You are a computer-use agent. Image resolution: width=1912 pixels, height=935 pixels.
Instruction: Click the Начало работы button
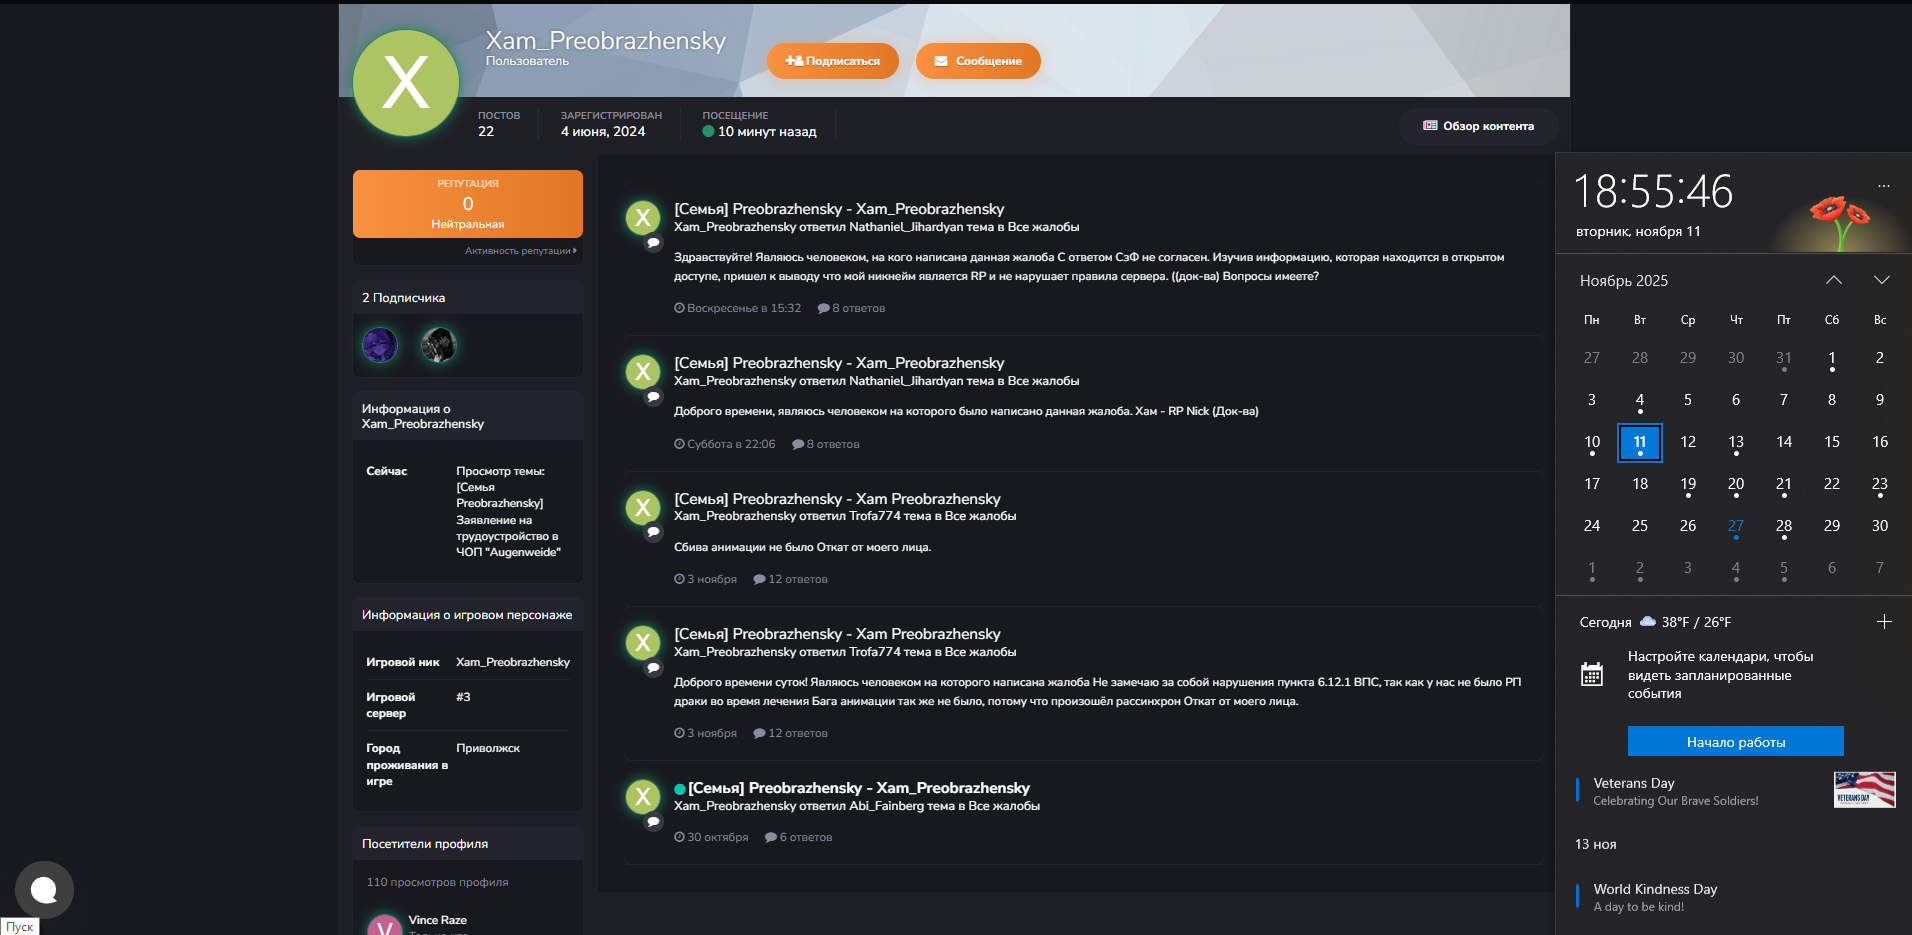click(x=1736, y=742)
